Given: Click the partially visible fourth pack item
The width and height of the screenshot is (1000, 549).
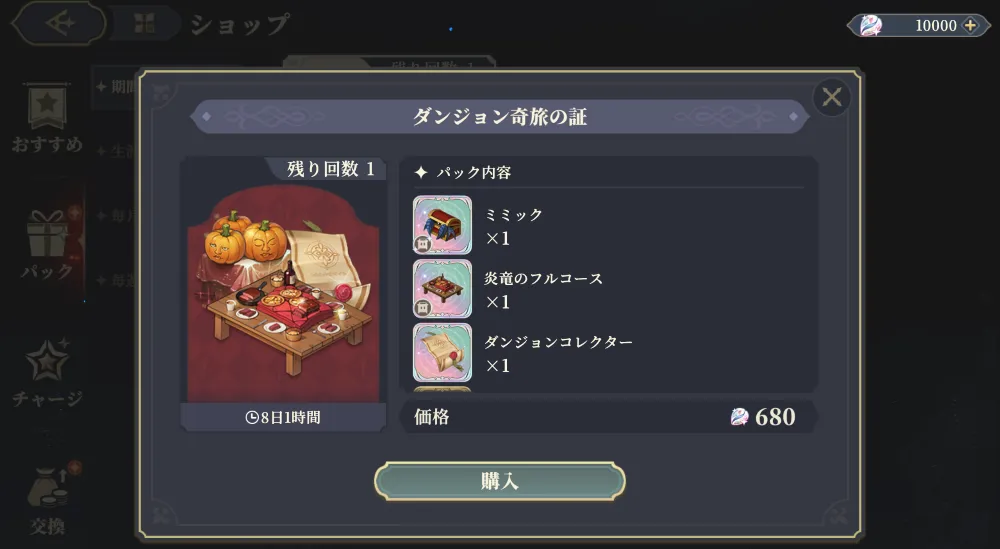Looking at the screenshot, I should 443,389.
